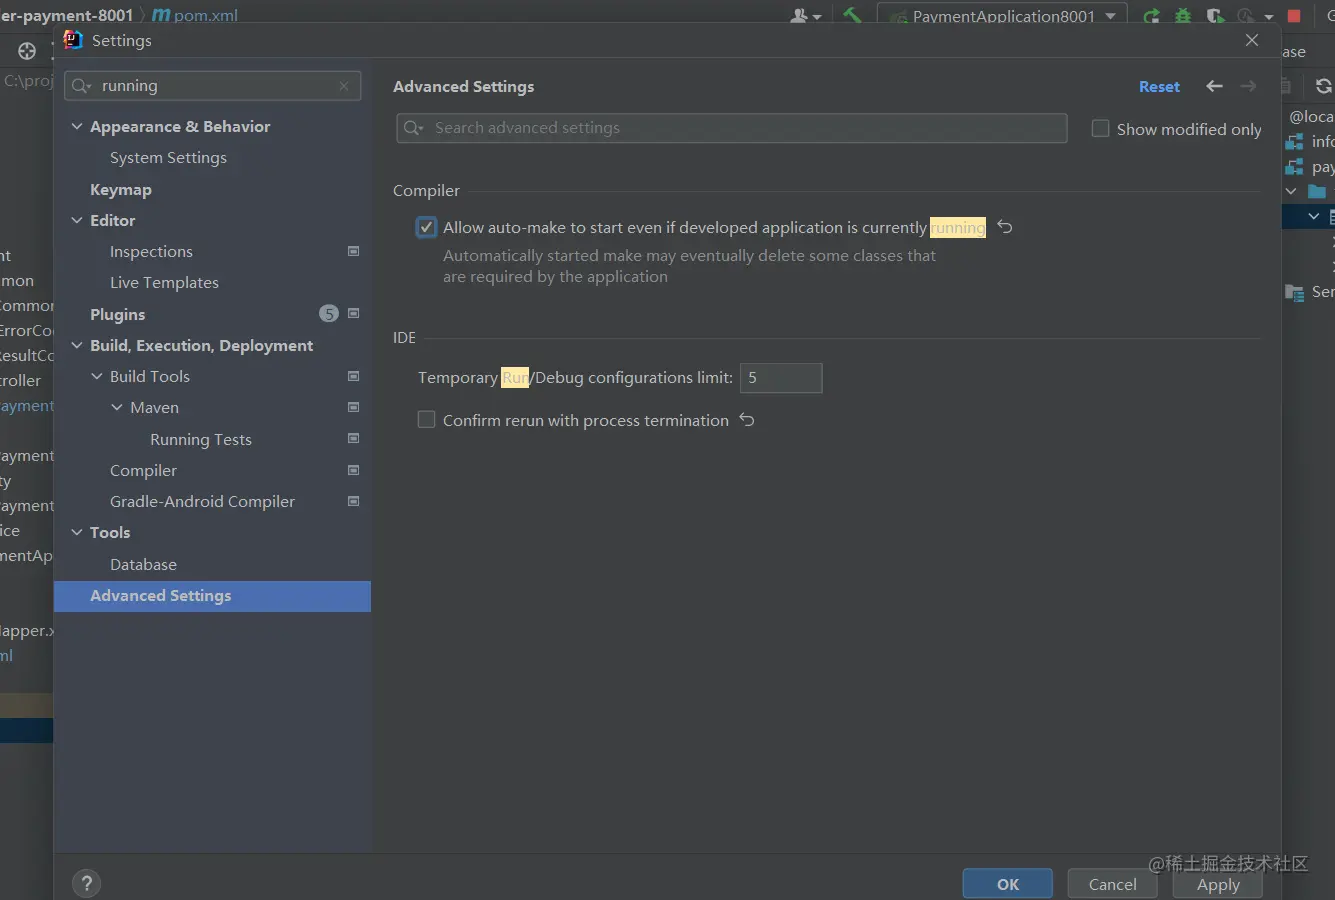Click the project-level marker beside Plugins

353,313
